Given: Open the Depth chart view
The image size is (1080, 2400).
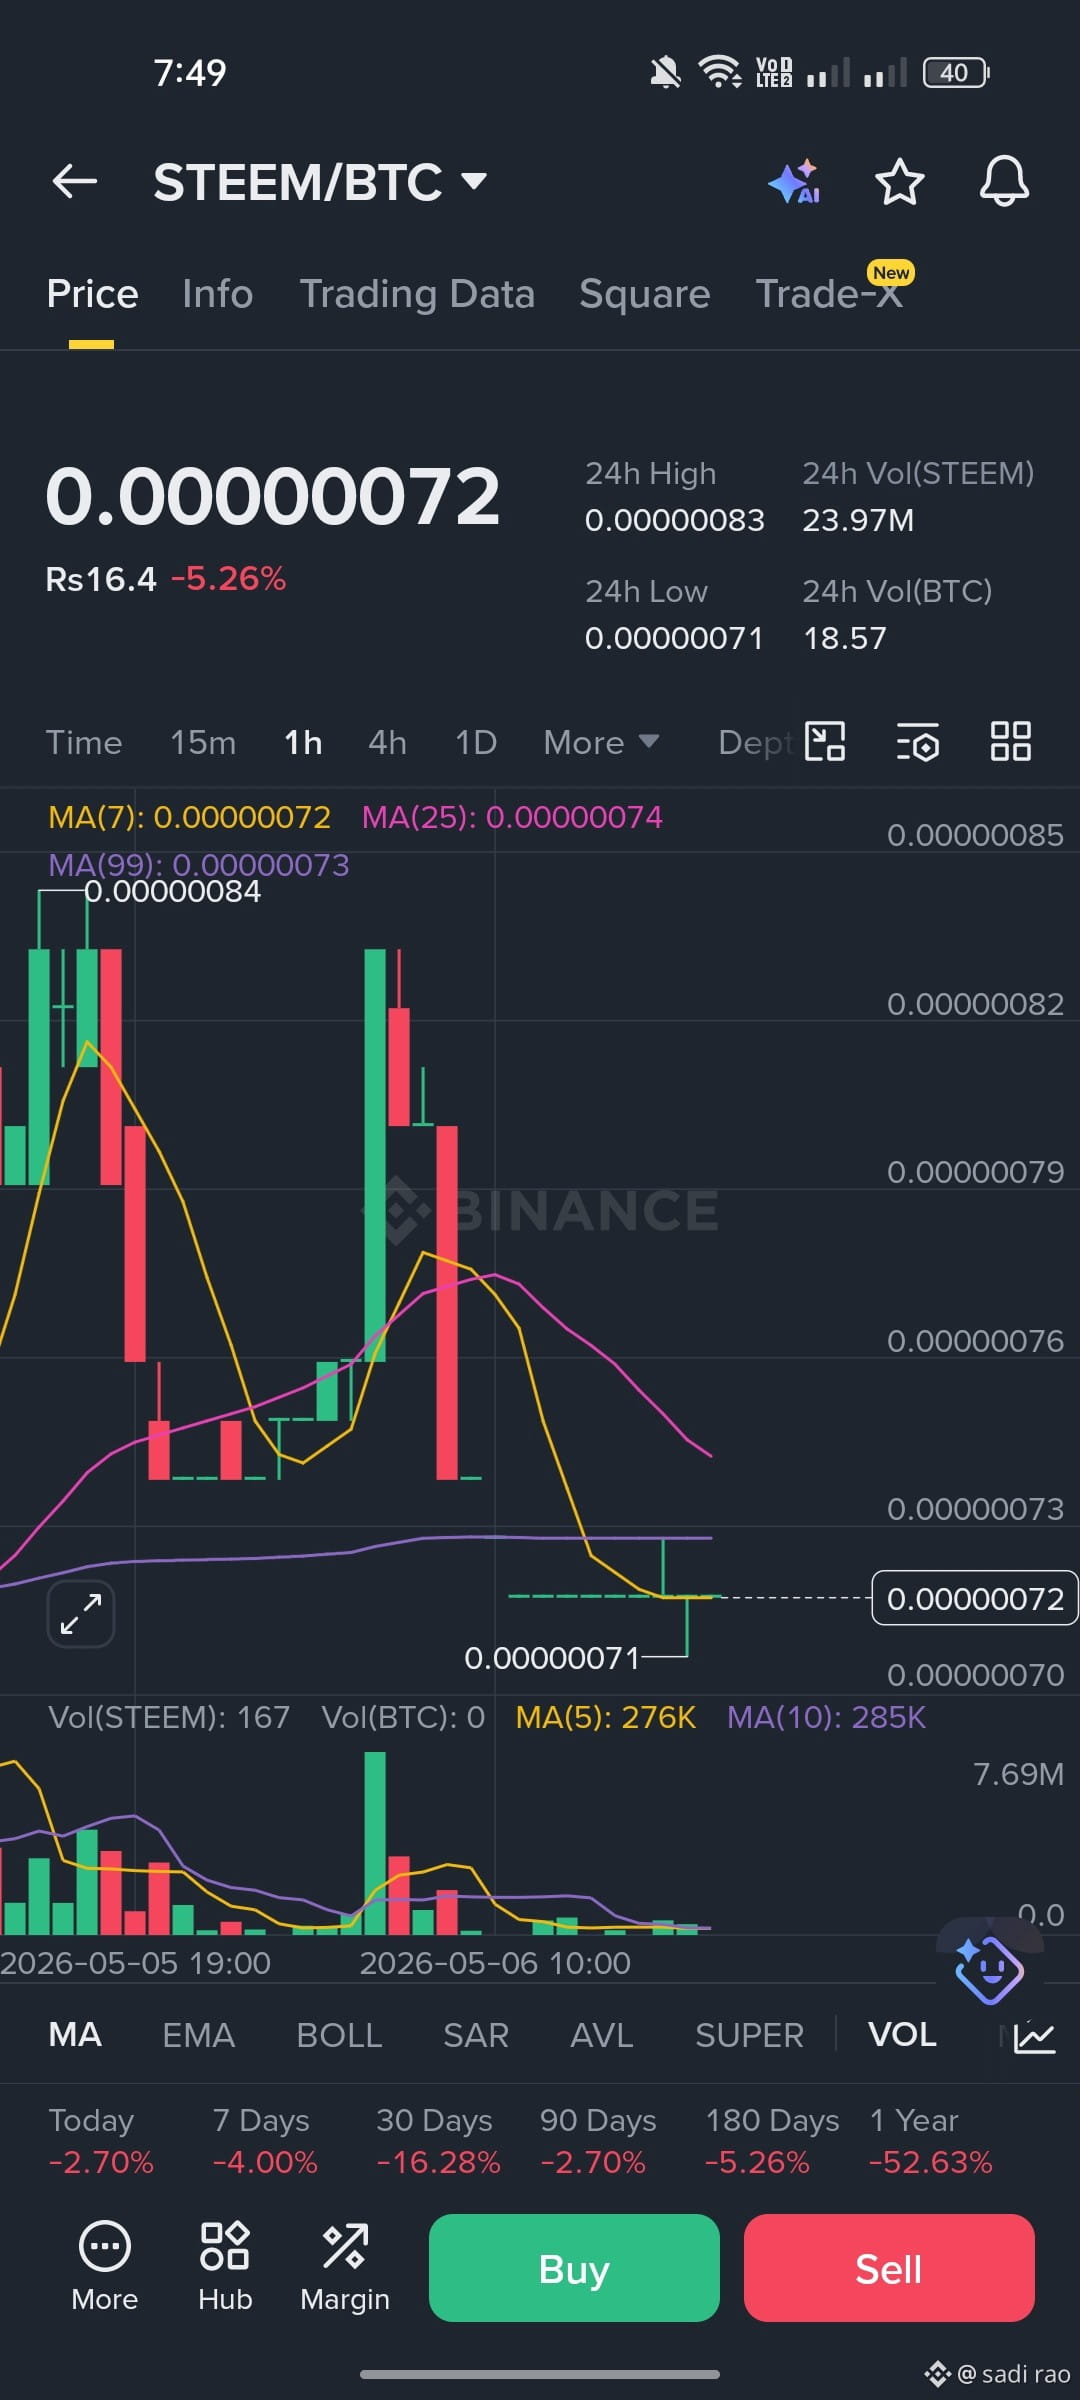Looking at the screenshot, I should click(755, 743).
